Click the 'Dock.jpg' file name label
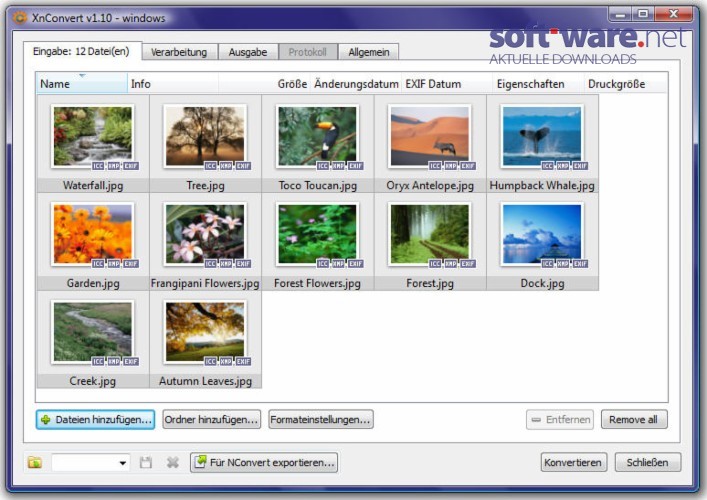Viewport: 707px width, 500px height. pyautogui.click(x=542, y=283)
